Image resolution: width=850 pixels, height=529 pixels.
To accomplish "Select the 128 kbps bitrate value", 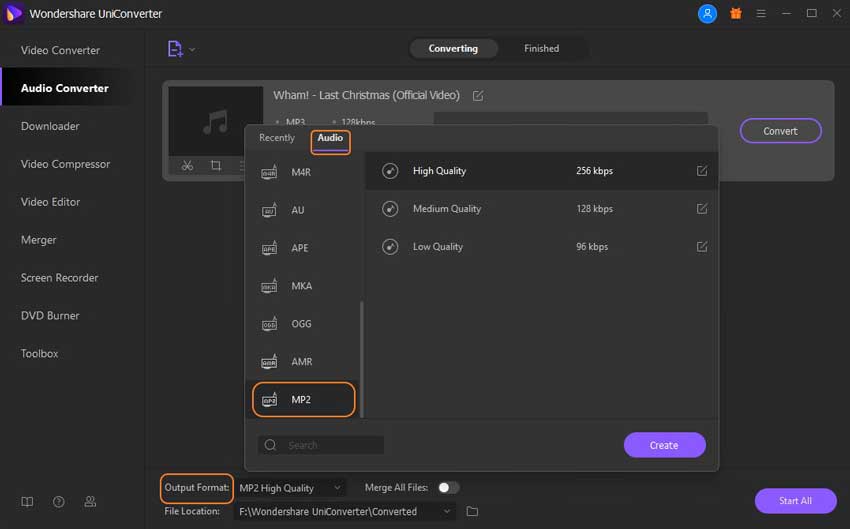I will pos(594,209).
